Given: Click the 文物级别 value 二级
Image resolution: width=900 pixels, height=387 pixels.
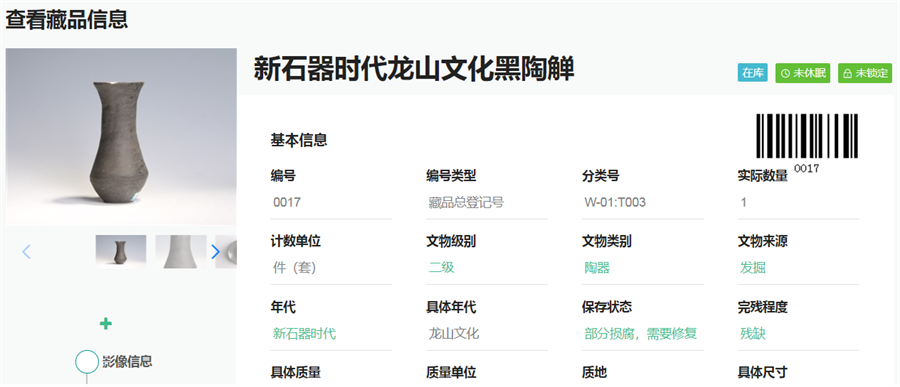Looking at the screenshot, I should tap(442, 268).
